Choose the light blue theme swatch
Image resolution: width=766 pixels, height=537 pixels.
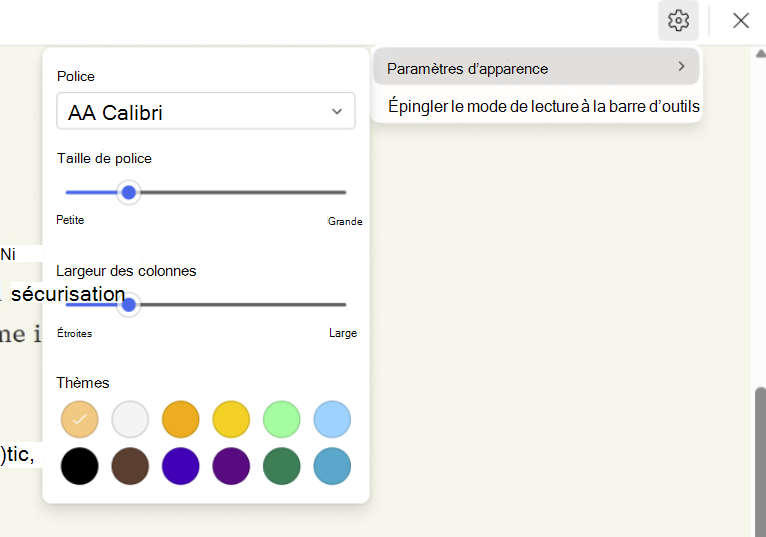(332, 419)
